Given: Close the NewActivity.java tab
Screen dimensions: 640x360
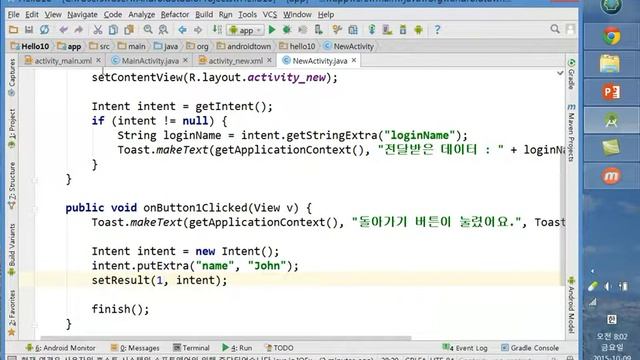Looking at the screenshot, I should click(354, 60).
